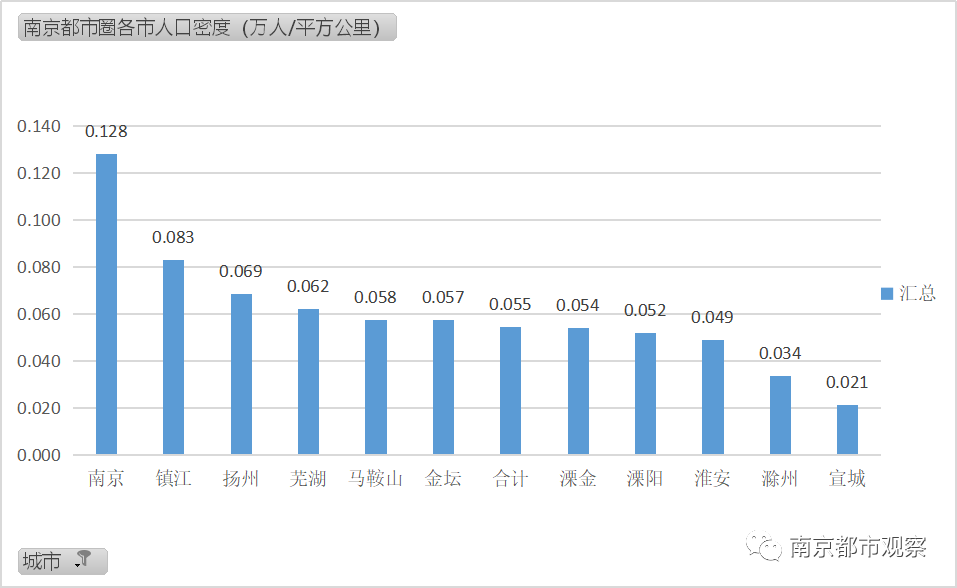Click the 宣城 bar
957x588 pixels.
847,430
